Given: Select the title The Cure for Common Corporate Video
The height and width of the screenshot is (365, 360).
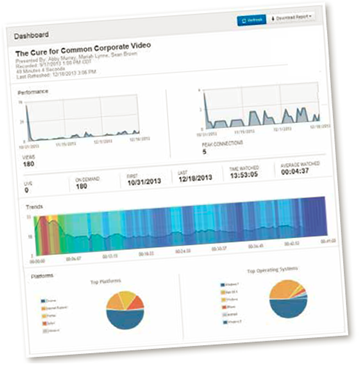Looking at the screenshot, I should click(83, 50).
